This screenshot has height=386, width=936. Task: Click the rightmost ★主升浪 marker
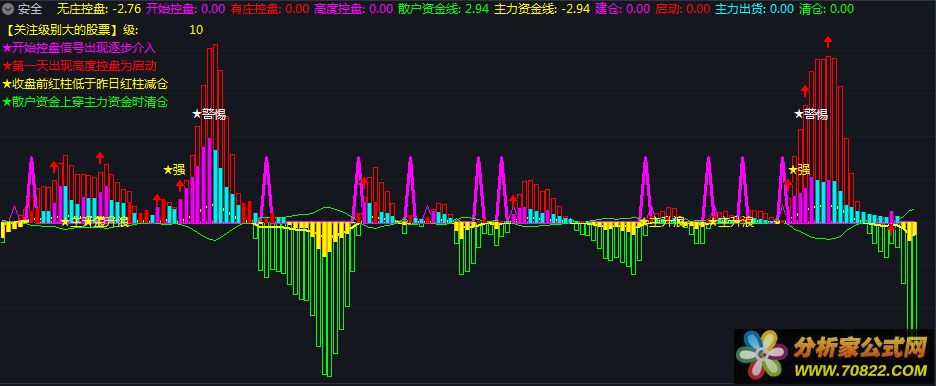(731, 223)
